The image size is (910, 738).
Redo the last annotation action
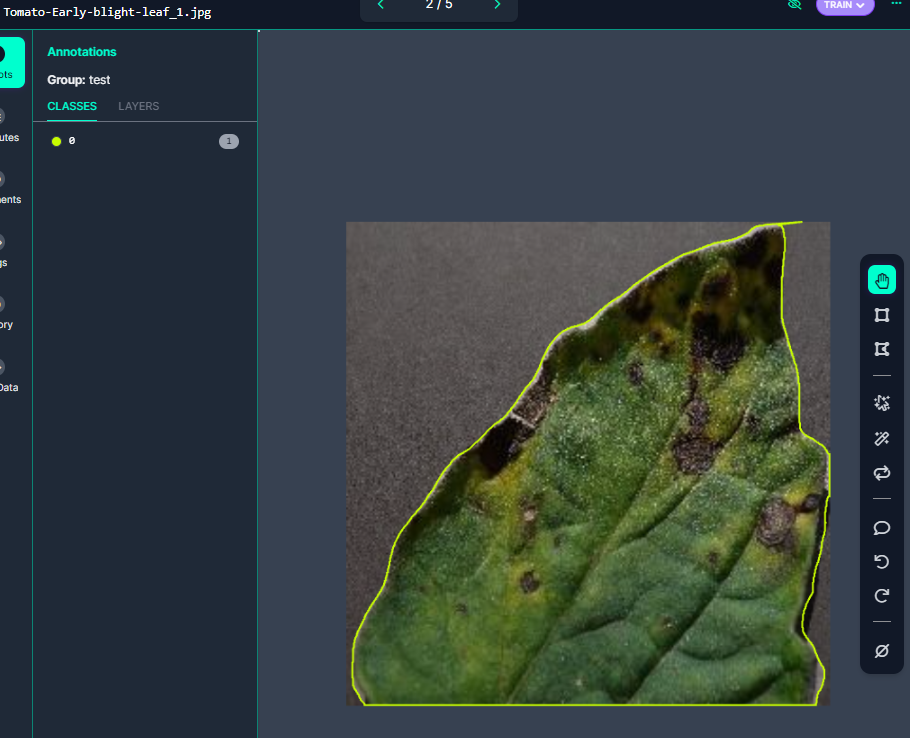click(x=881, y=595)
